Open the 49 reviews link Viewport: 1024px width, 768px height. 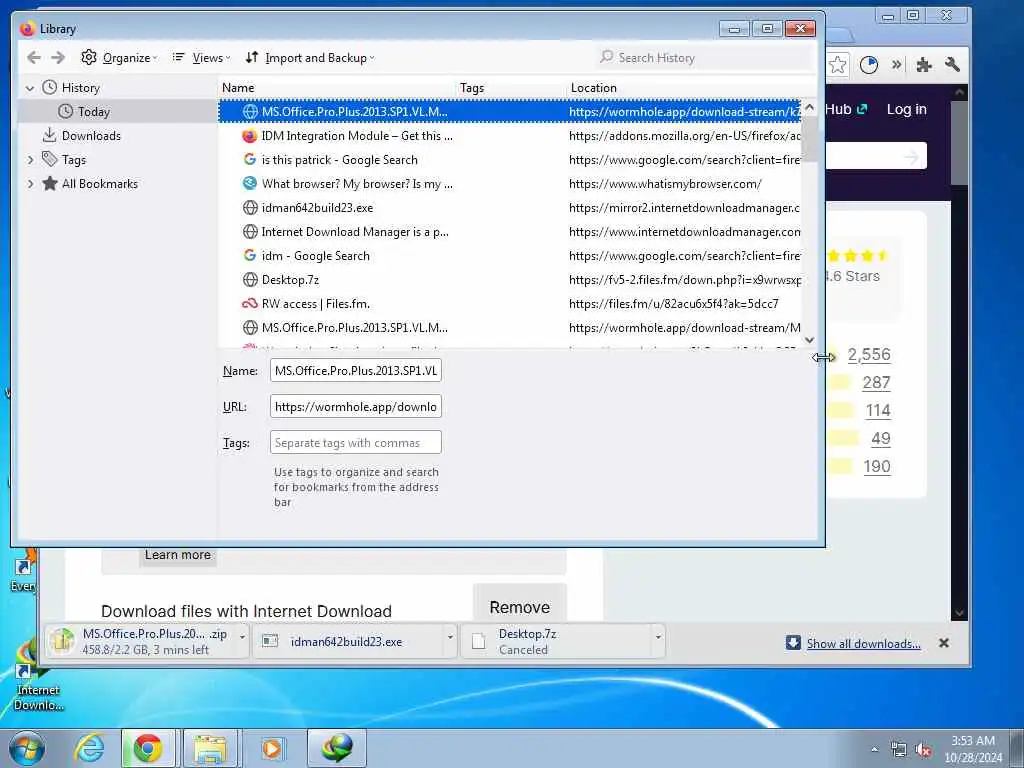click(880, 439)
